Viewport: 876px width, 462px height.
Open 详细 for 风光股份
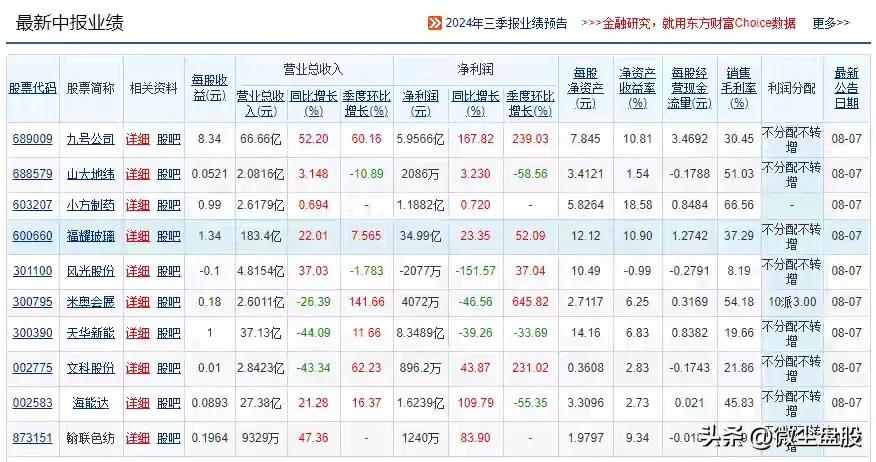pos(138,271)
